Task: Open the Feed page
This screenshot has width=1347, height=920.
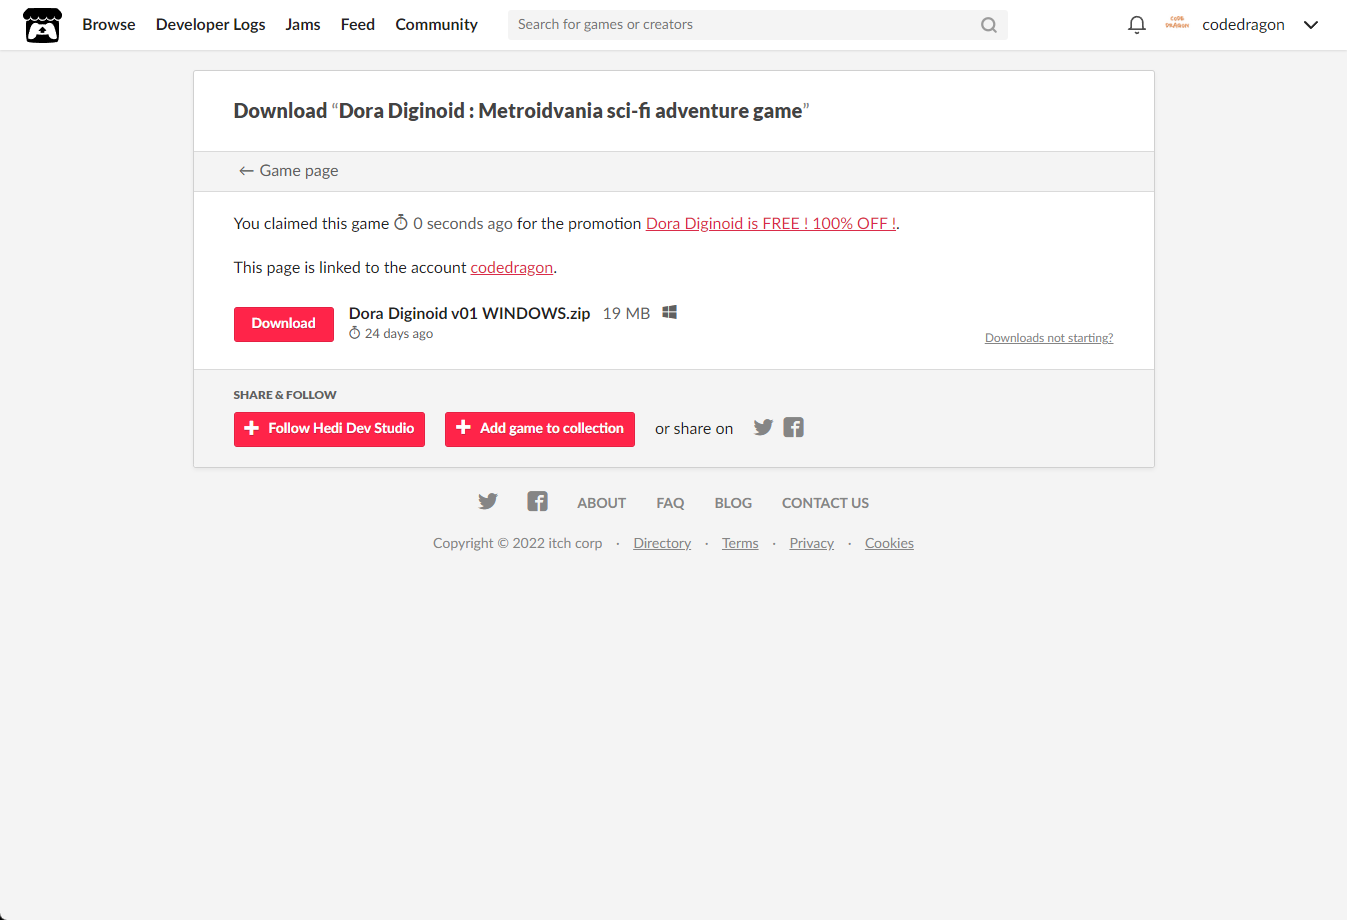Action: [358, 25]
